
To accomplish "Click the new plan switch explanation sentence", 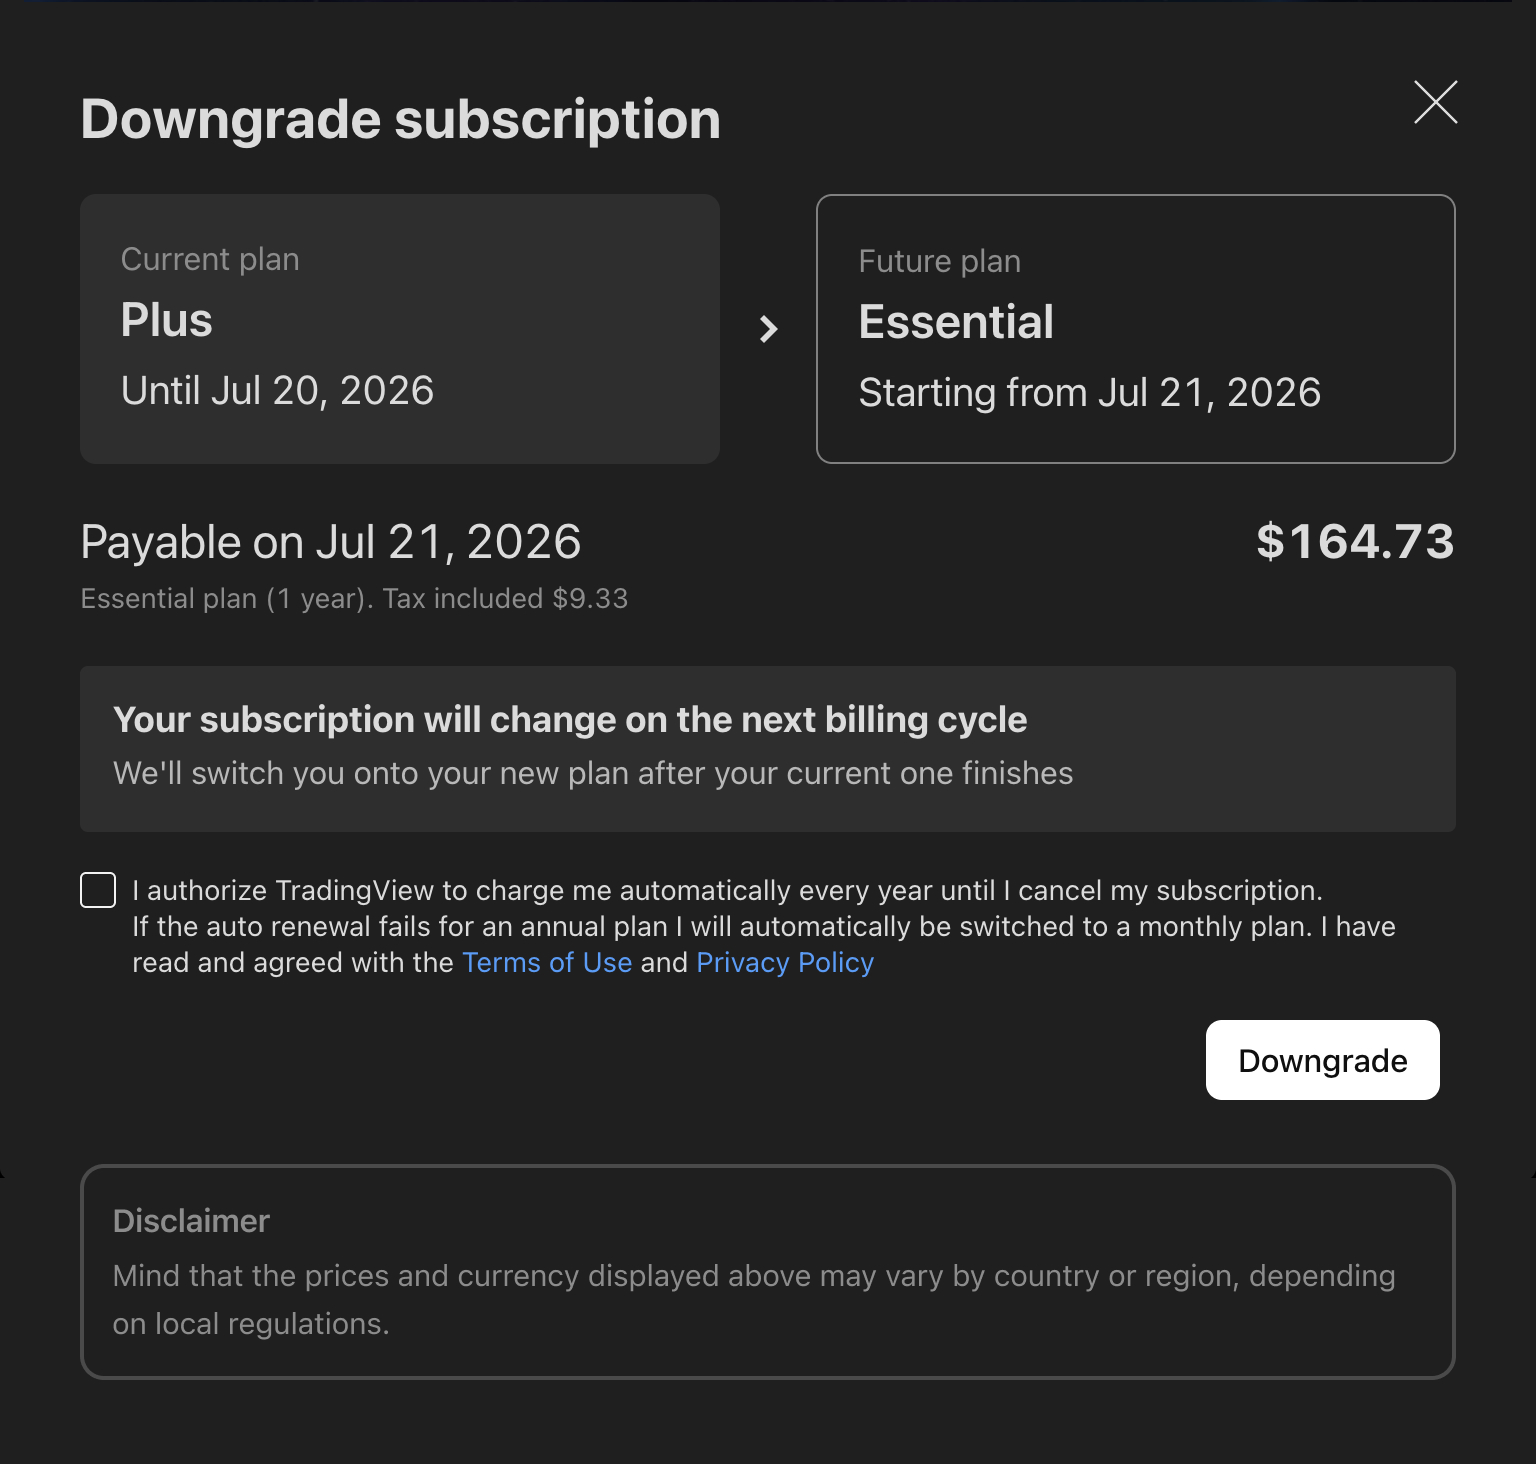I will coord(593,773).
